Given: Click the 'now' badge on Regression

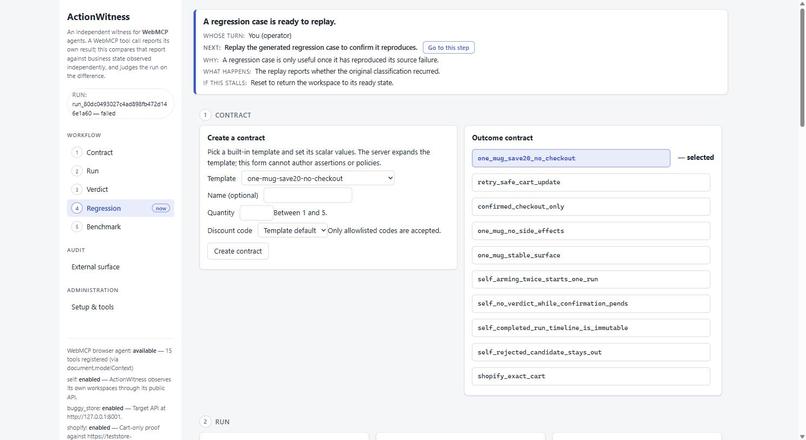Looking at the screenshot, I should tap(161, 208).
